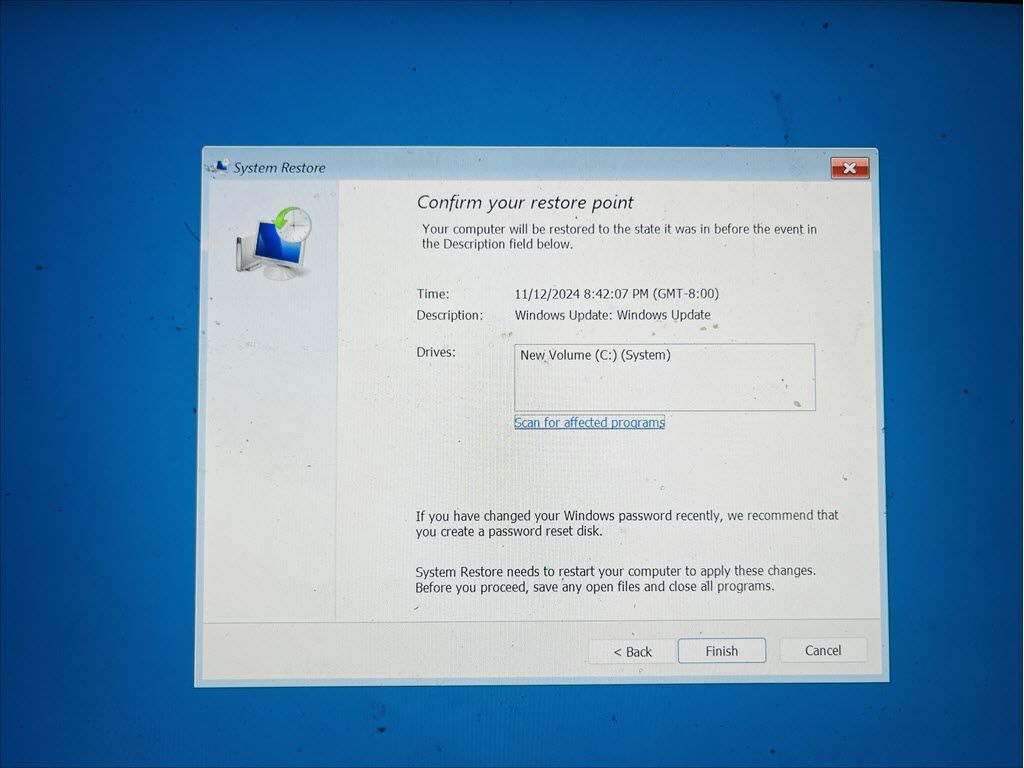
Task: Click the password reset disk recommendation text
Action: click(627, 523)
